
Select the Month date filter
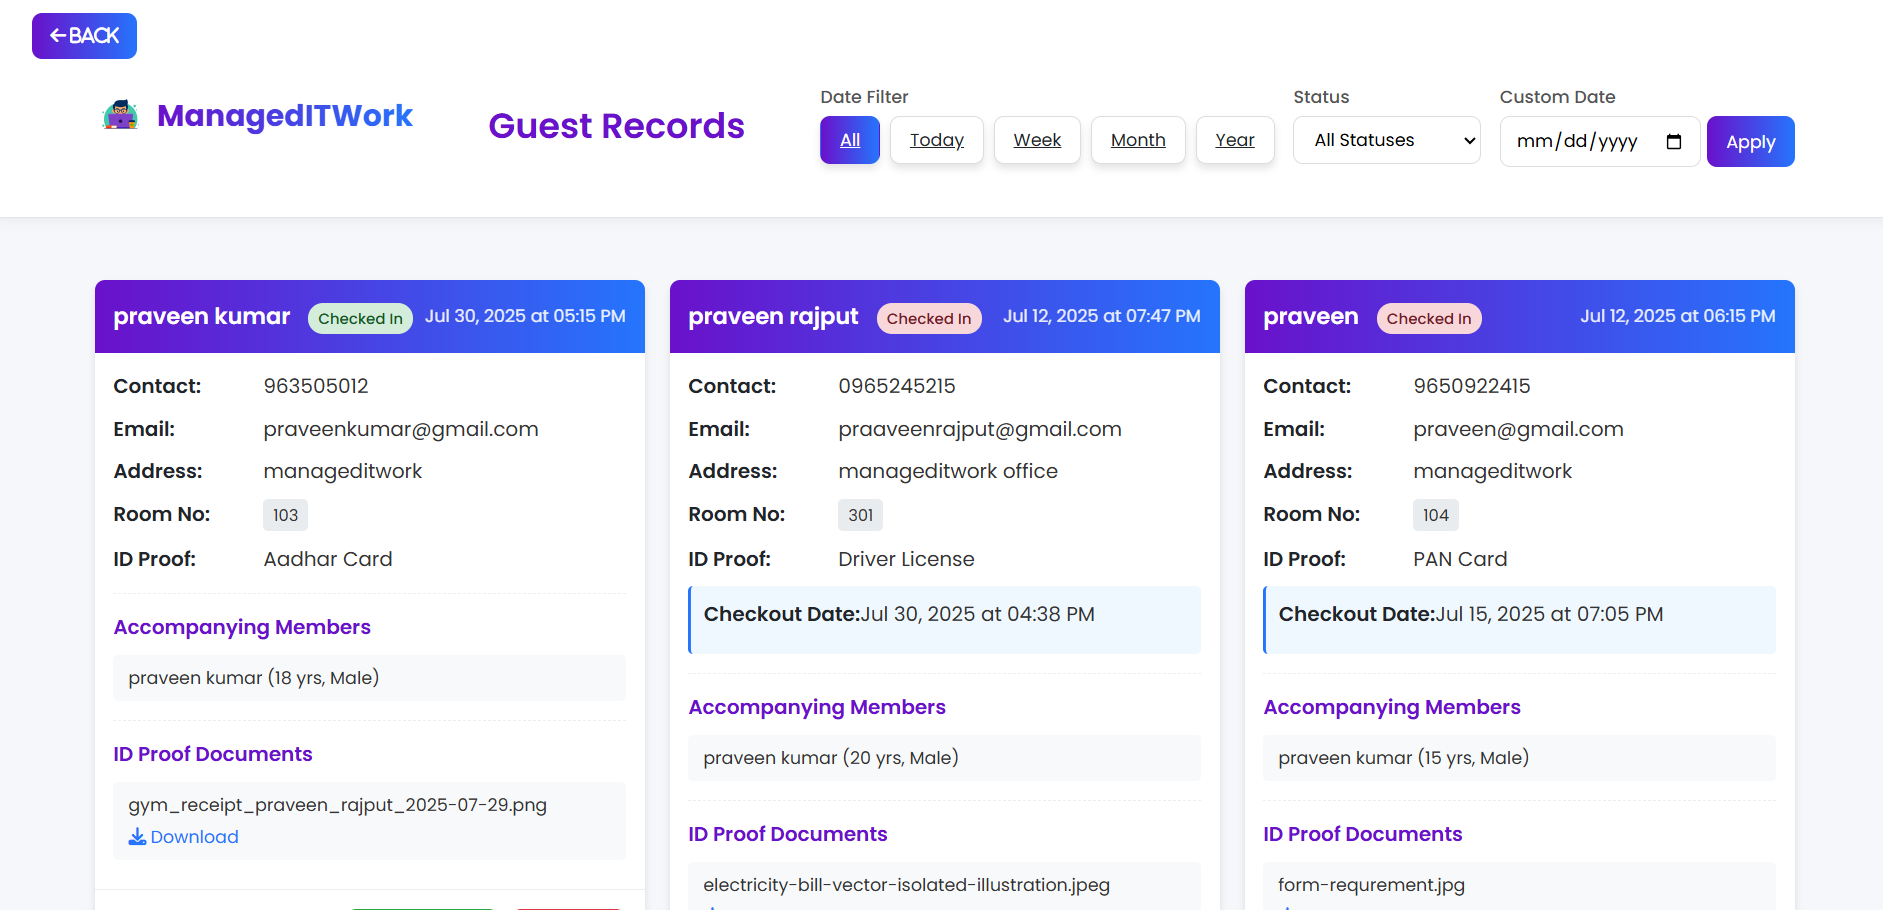coord(1138,140)
